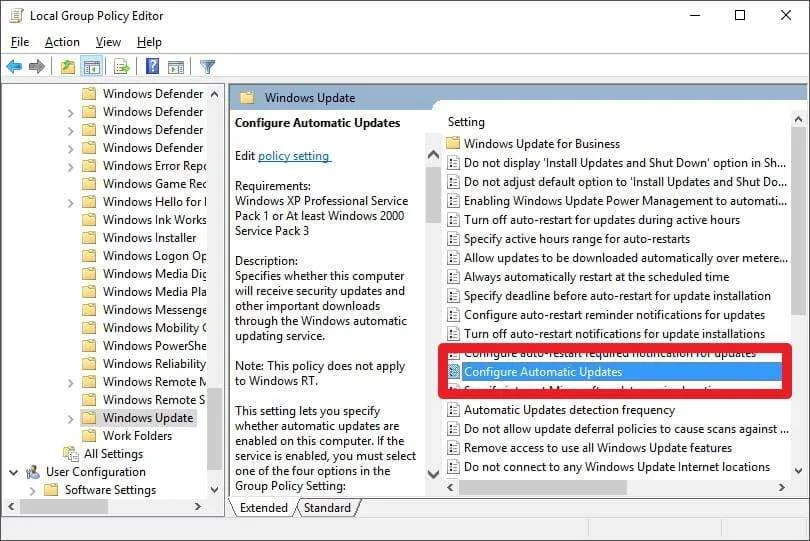Click the Windows Update folder icon in tree
This screenshot has width=810, height=541.
(89, 418)
